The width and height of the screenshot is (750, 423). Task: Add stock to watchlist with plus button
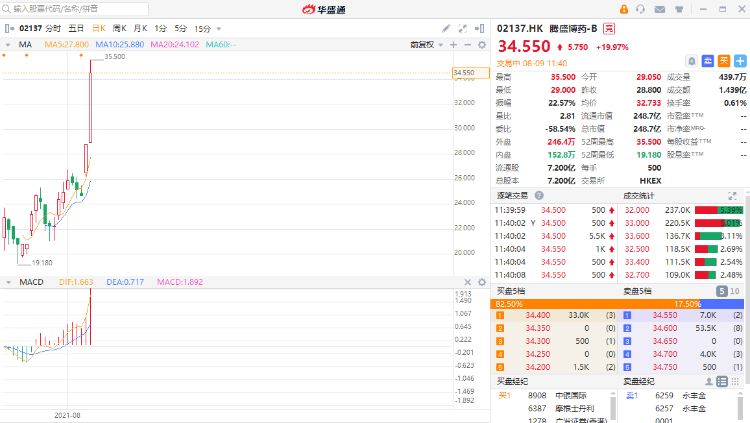pos(739,61)
